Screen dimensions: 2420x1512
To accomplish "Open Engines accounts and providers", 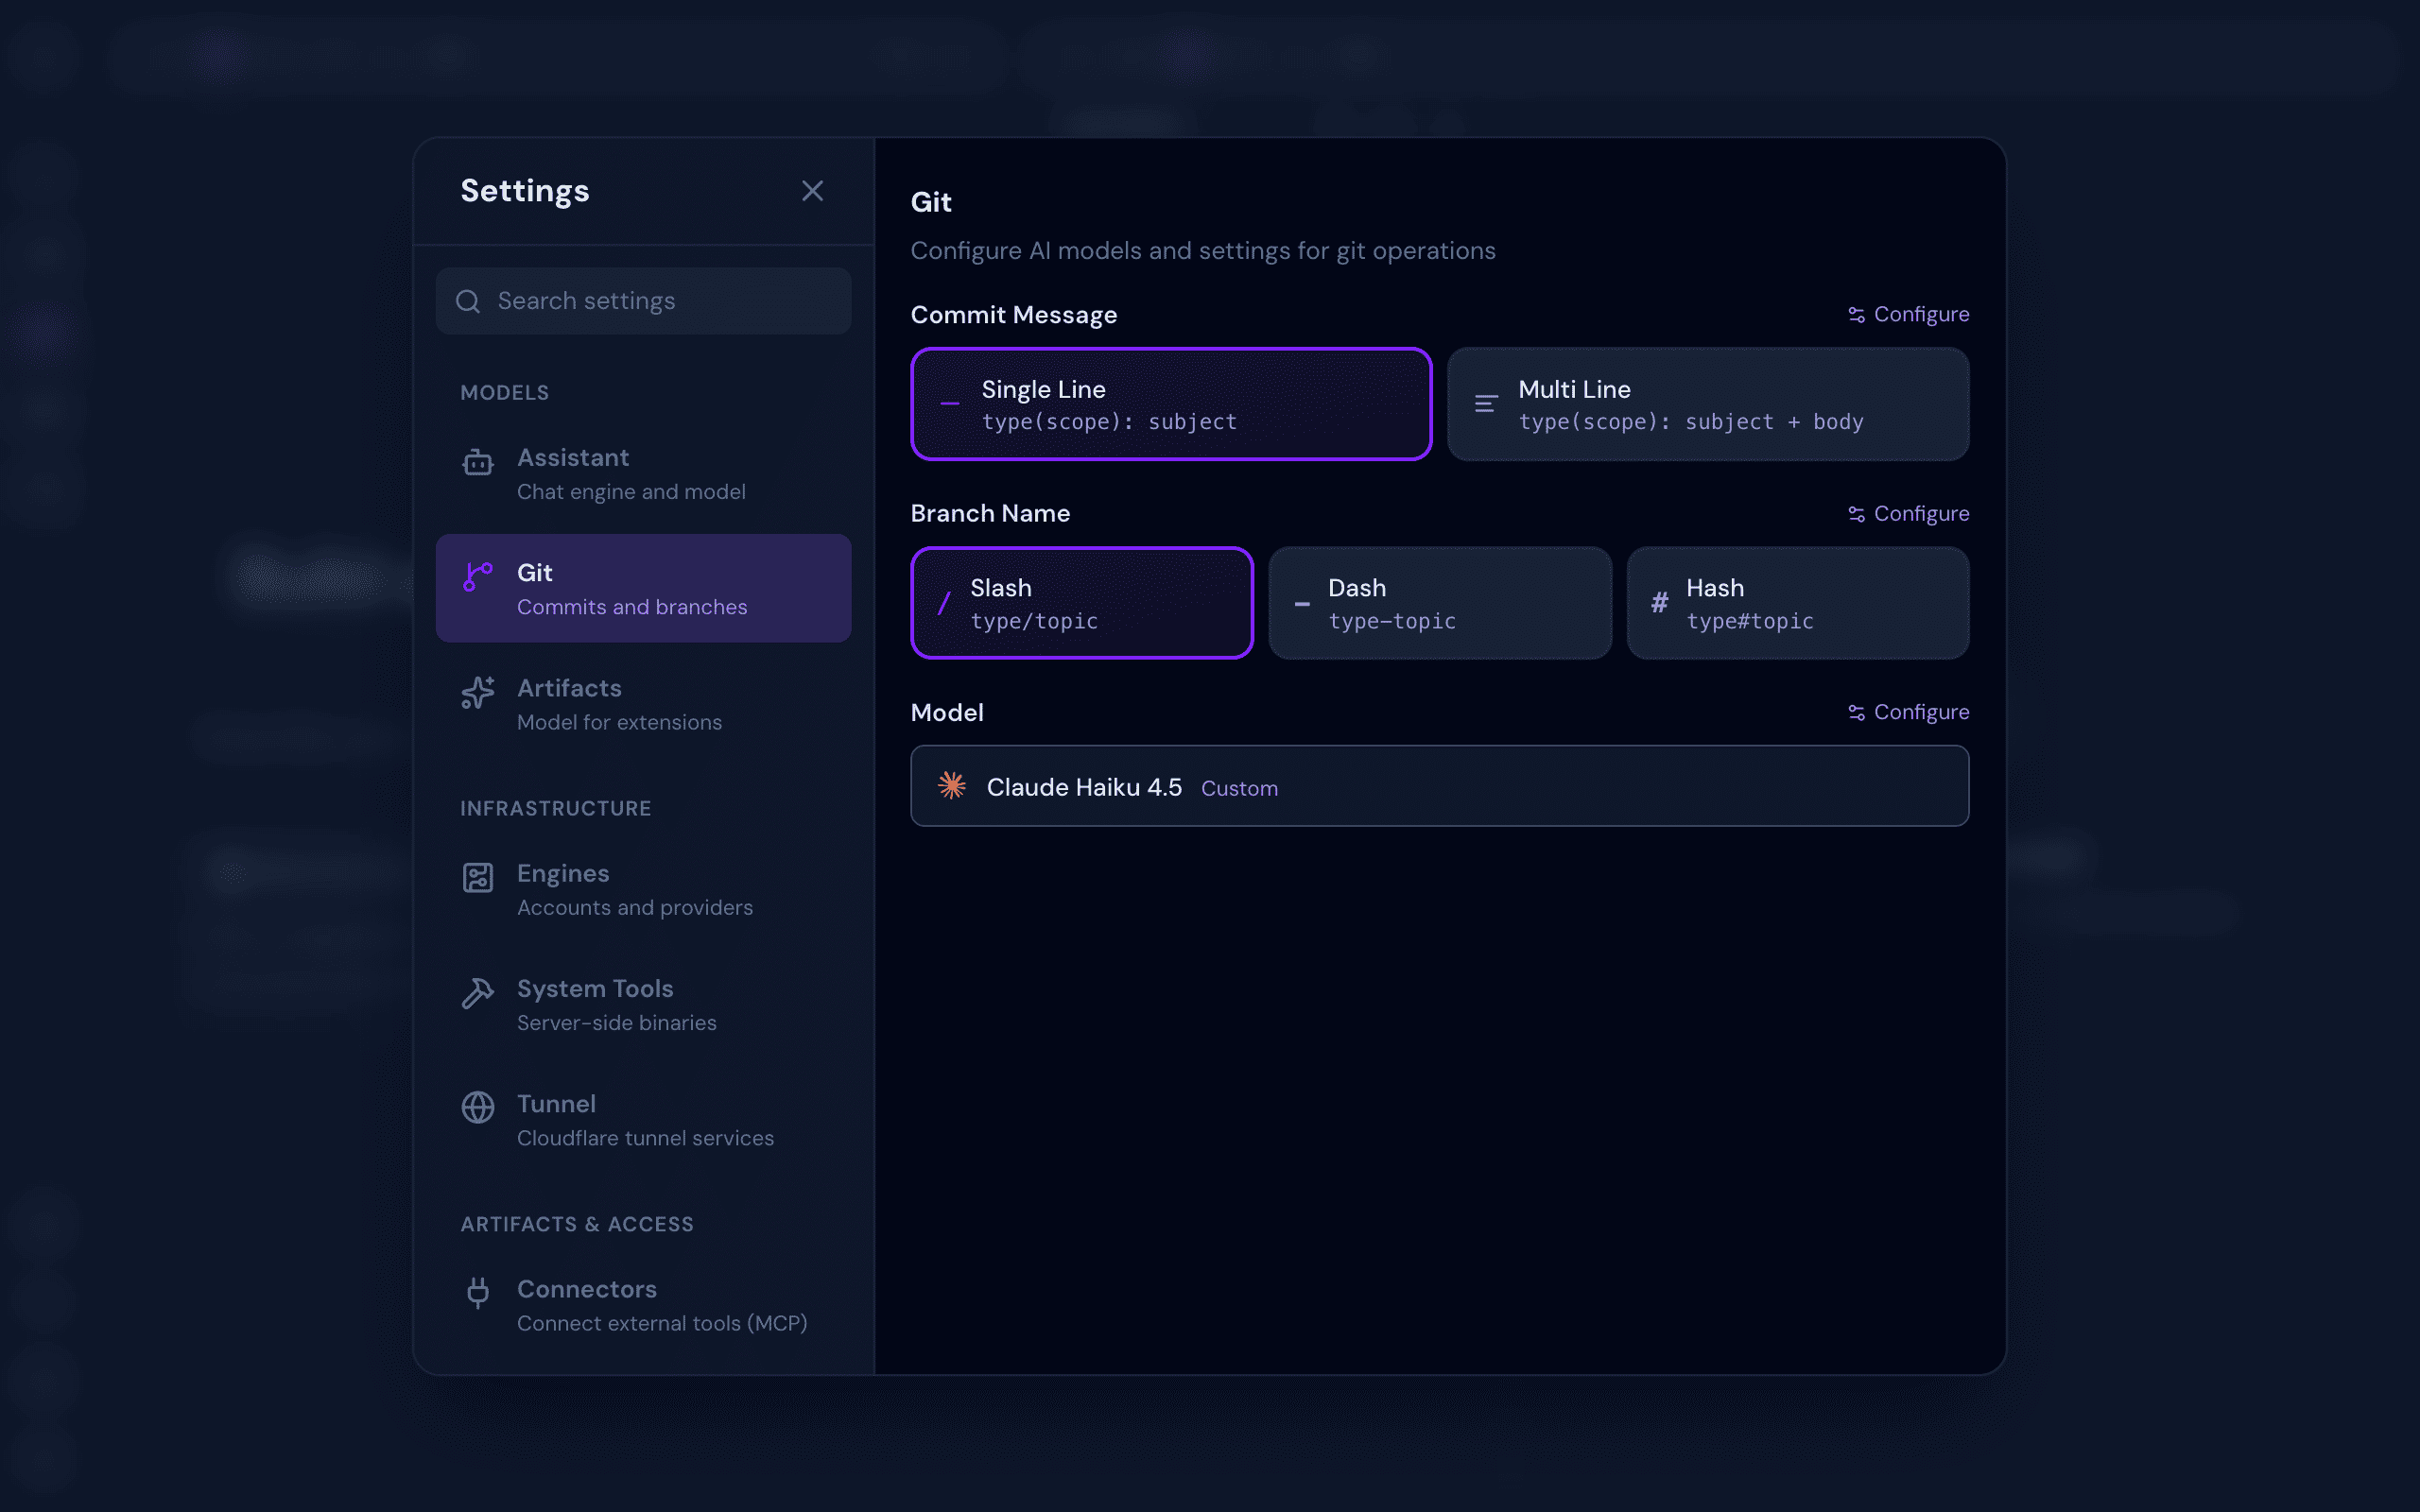I will (643, 889).
